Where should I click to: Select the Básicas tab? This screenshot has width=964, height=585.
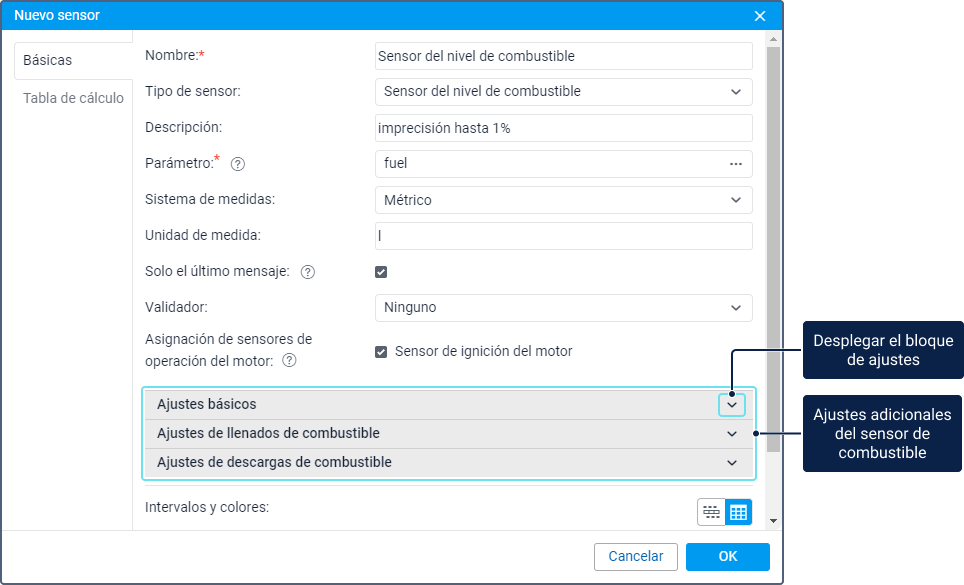coord(48,60)
